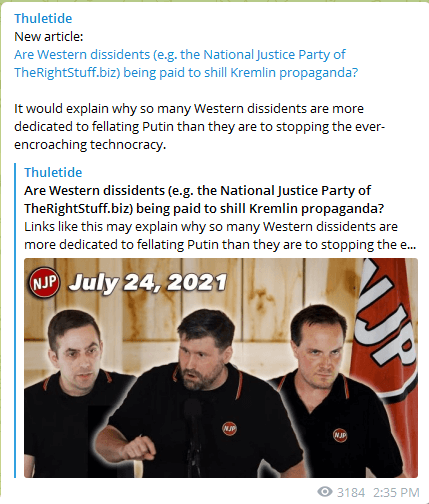Image resolution: width=429 pixels, height=504 pixels.
Task: Click the NJP pin on center shirt
Action: [x=229, y=428]
